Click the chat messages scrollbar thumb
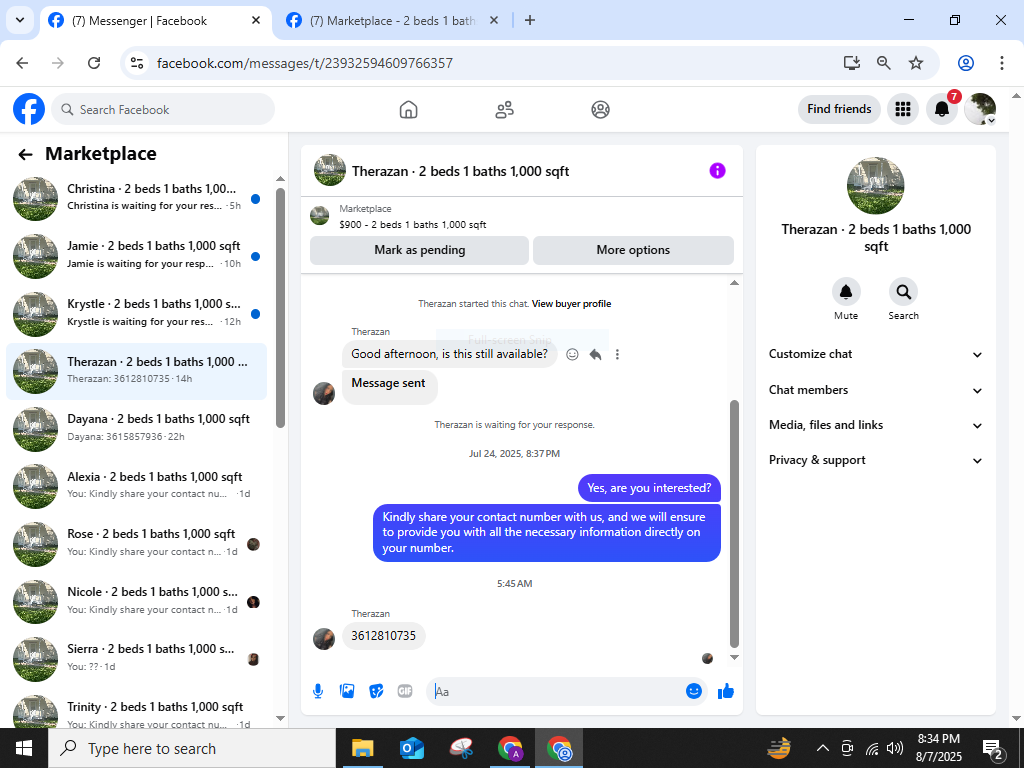Viewport: 1024px width, 768px height. [734, 524]
